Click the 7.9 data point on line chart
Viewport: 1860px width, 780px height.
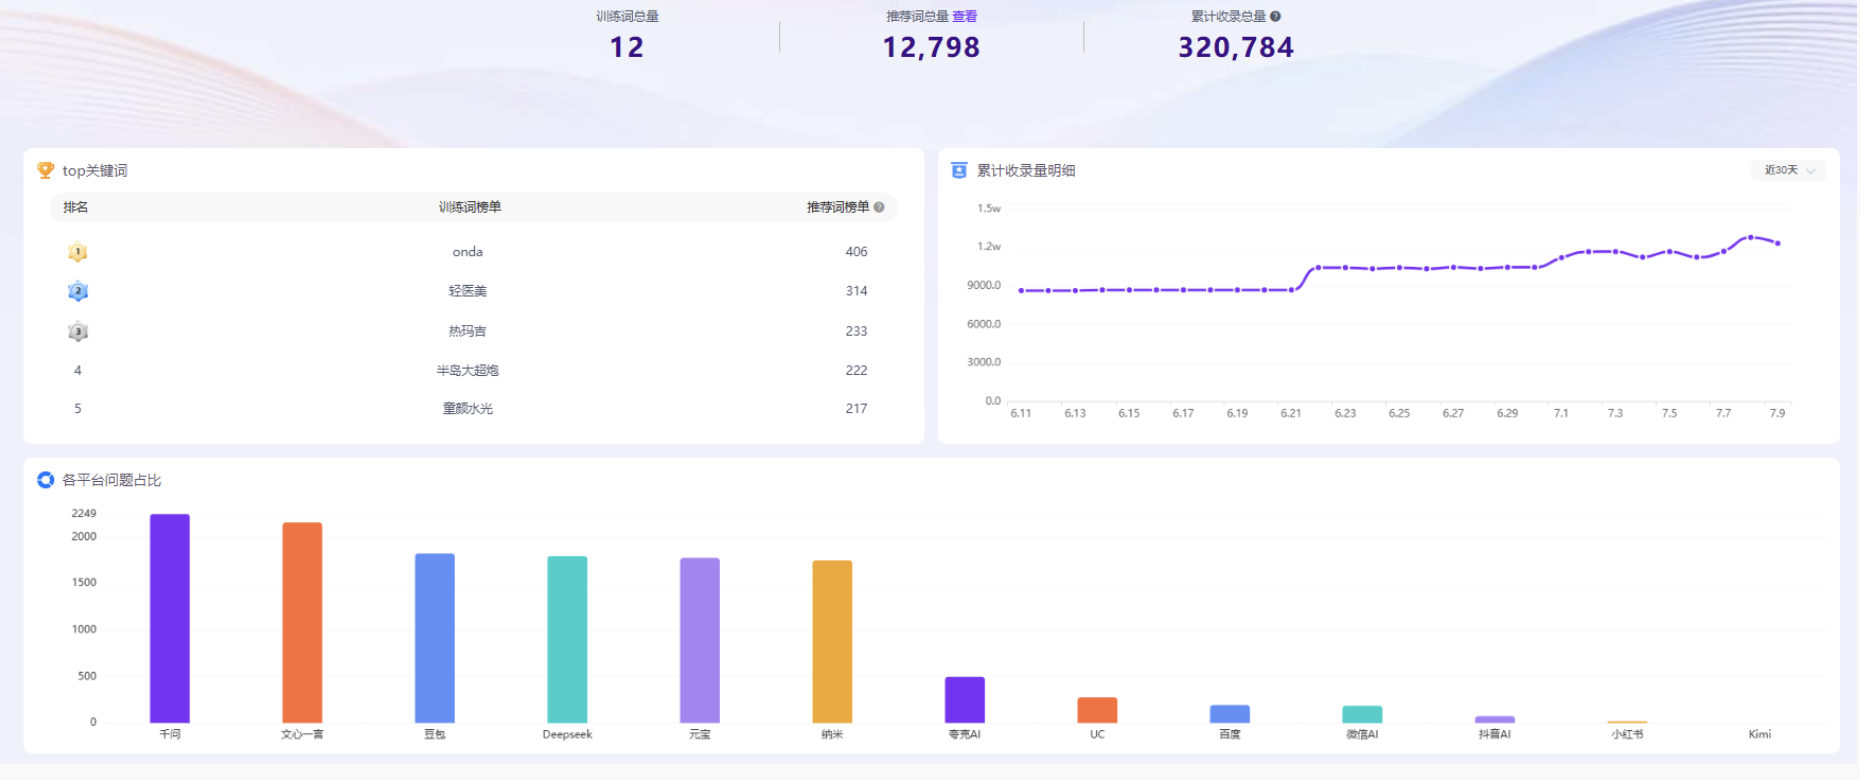(1778, 243)
